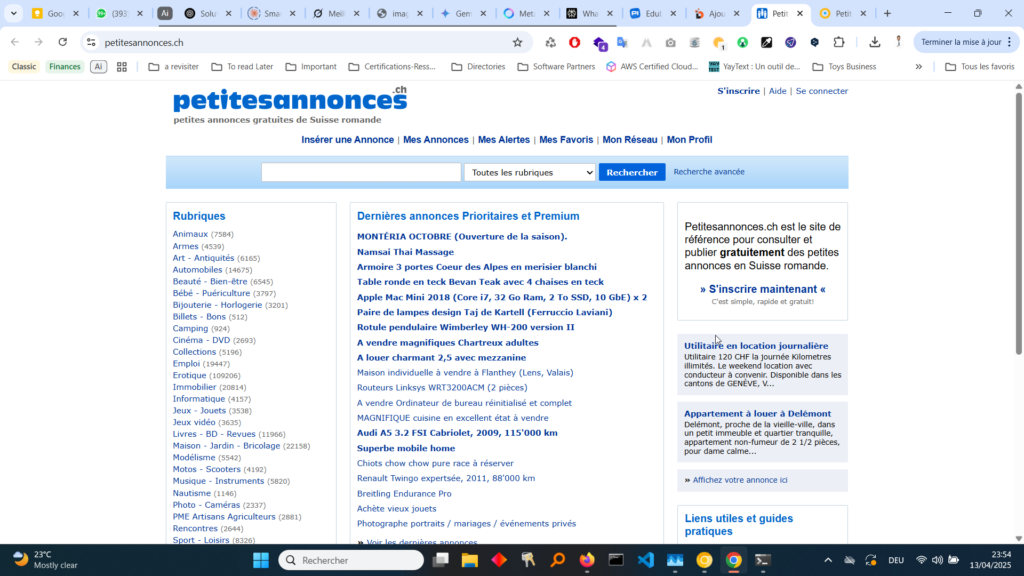View Mes Favoris
The width and height of the screenshot is (1024, 576).
pos(566,140)
